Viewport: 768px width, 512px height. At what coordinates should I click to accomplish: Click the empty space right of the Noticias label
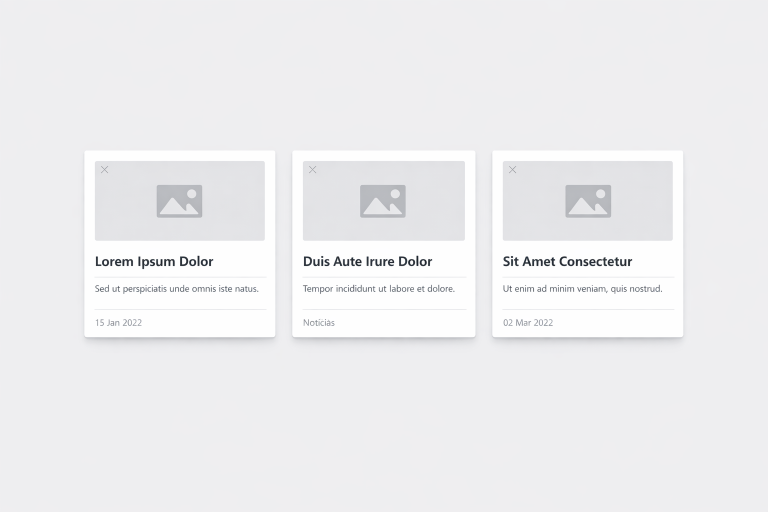click(410, 323)
